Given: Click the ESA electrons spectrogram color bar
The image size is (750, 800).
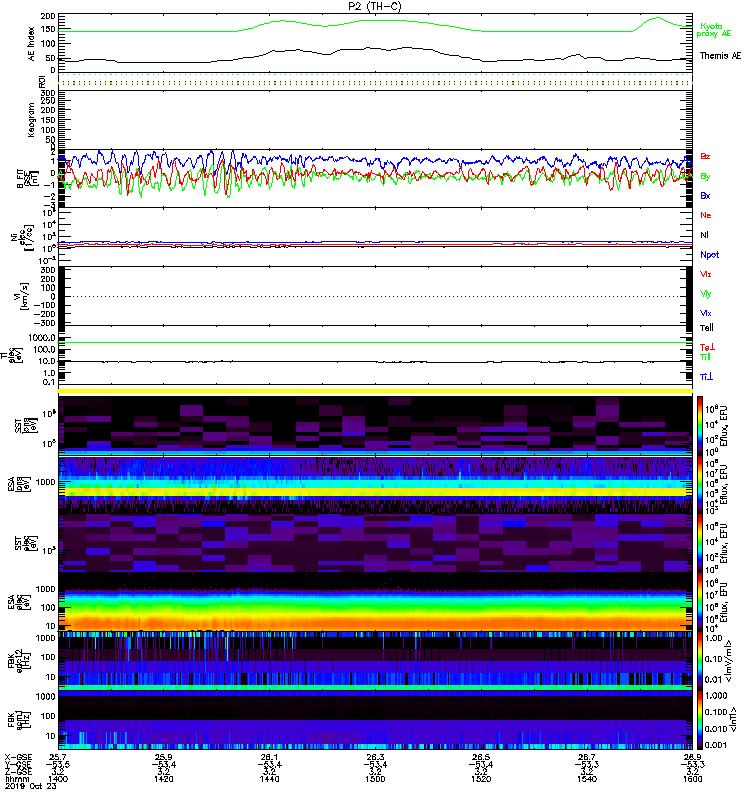Looking at the screenshot, I should tap(700, 602).
